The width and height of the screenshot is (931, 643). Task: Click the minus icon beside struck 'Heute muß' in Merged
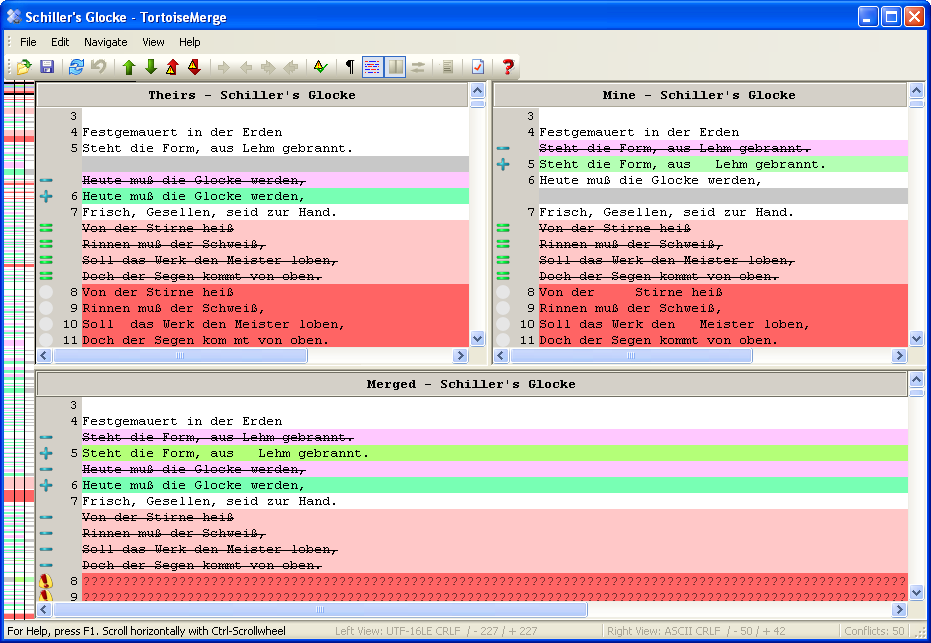(46, 469)
